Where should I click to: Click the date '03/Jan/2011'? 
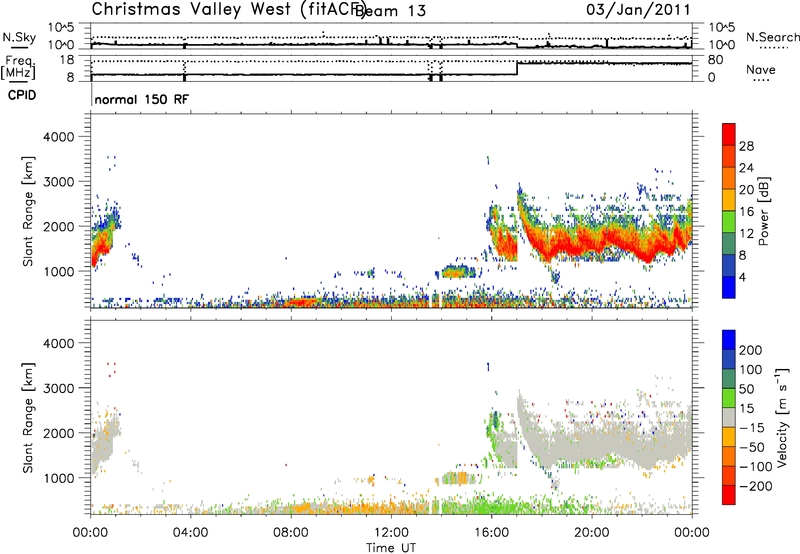click(638, 9)
